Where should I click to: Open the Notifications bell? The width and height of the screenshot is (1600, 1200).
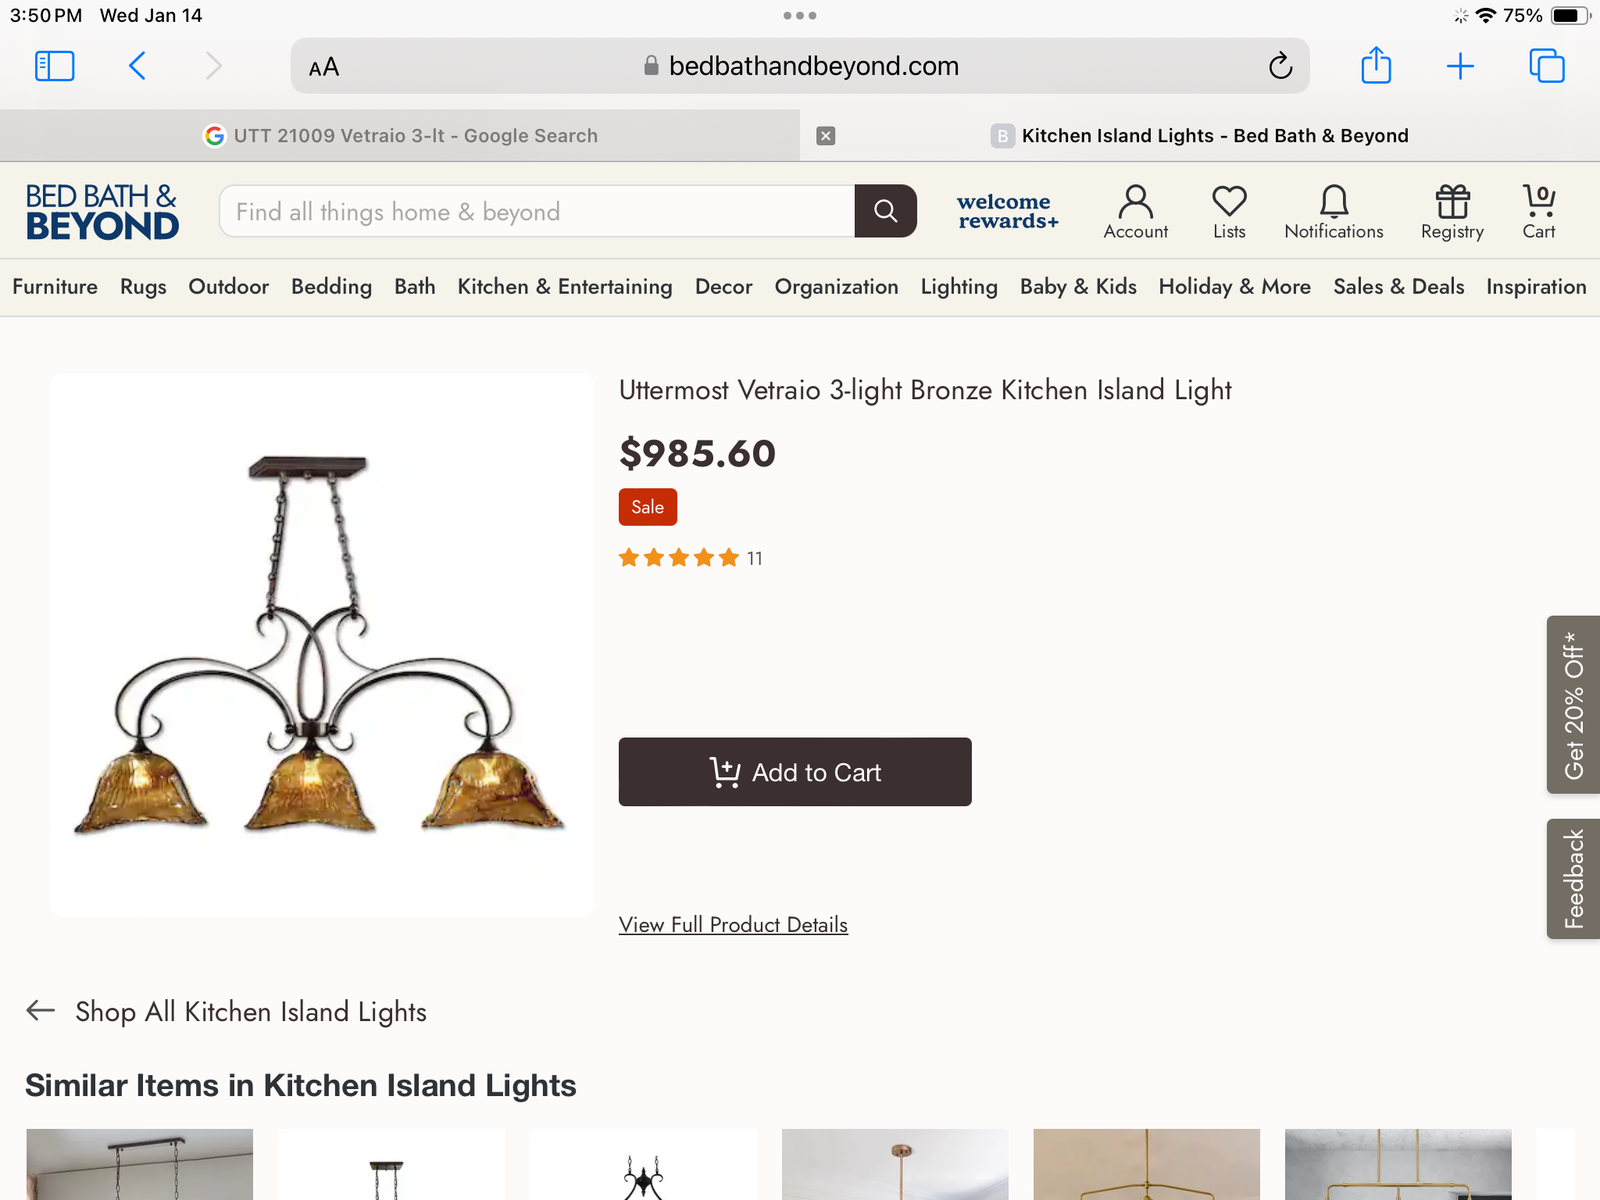[1333, 212]
